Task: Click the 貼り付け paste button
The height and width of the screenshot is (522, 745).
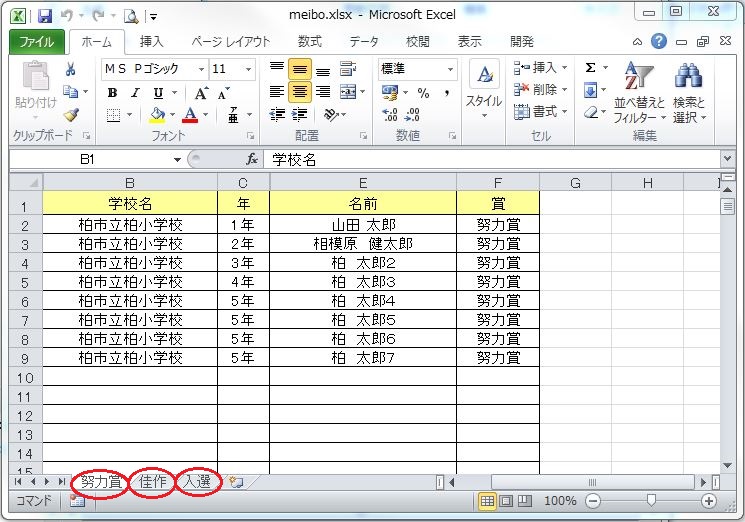Action: coord(35,90)
